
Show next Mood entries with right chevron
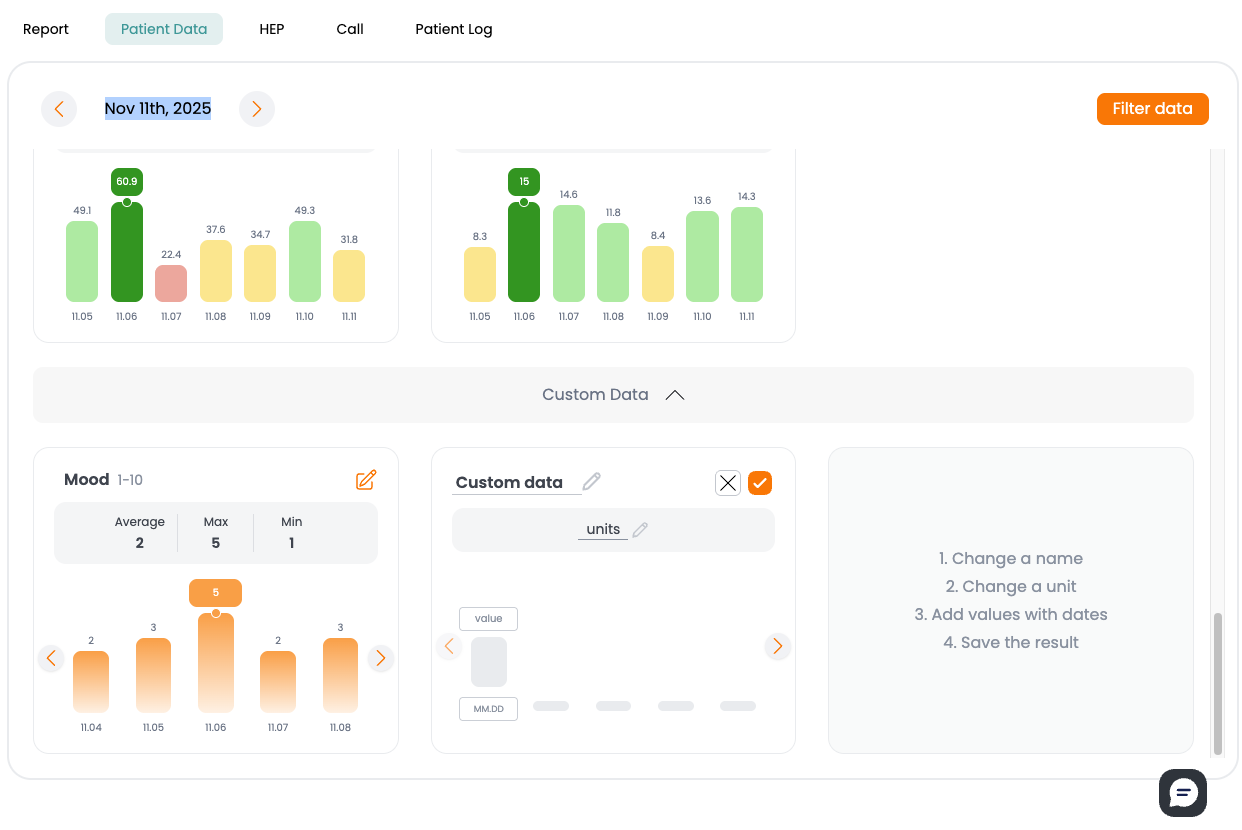[380, 658]
